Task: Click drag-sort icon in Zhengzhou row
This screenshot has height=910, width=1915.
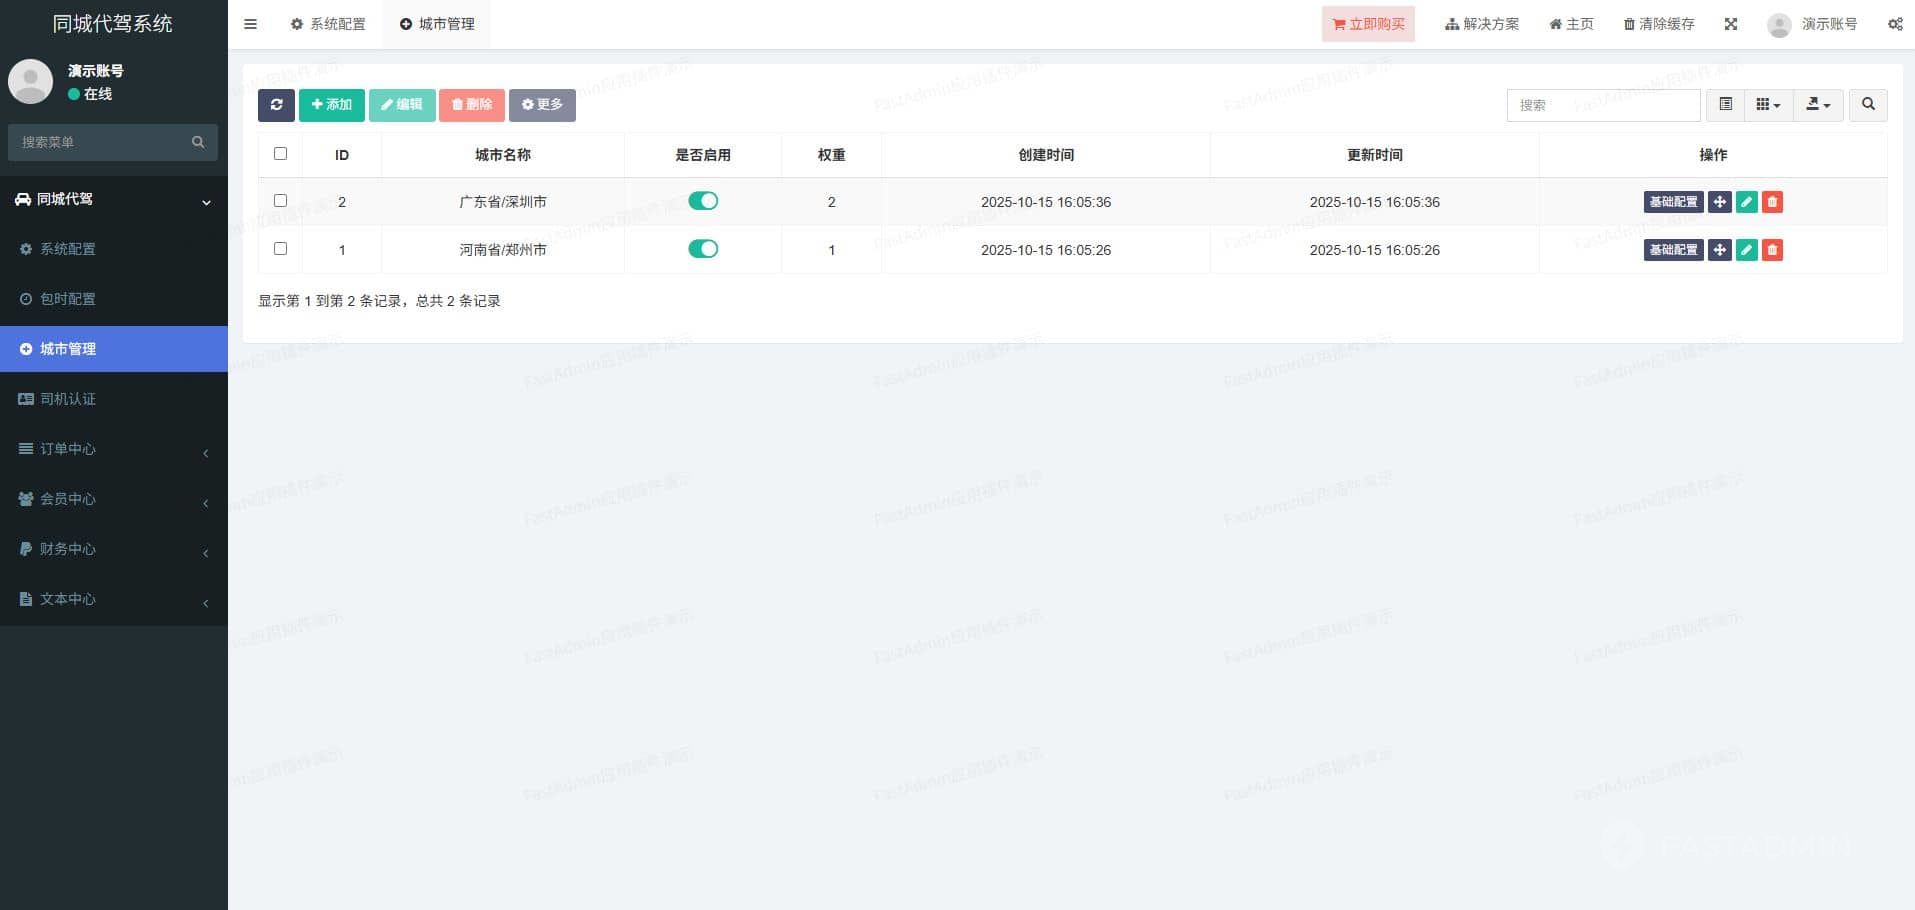Action: [x=1719, y=250]
